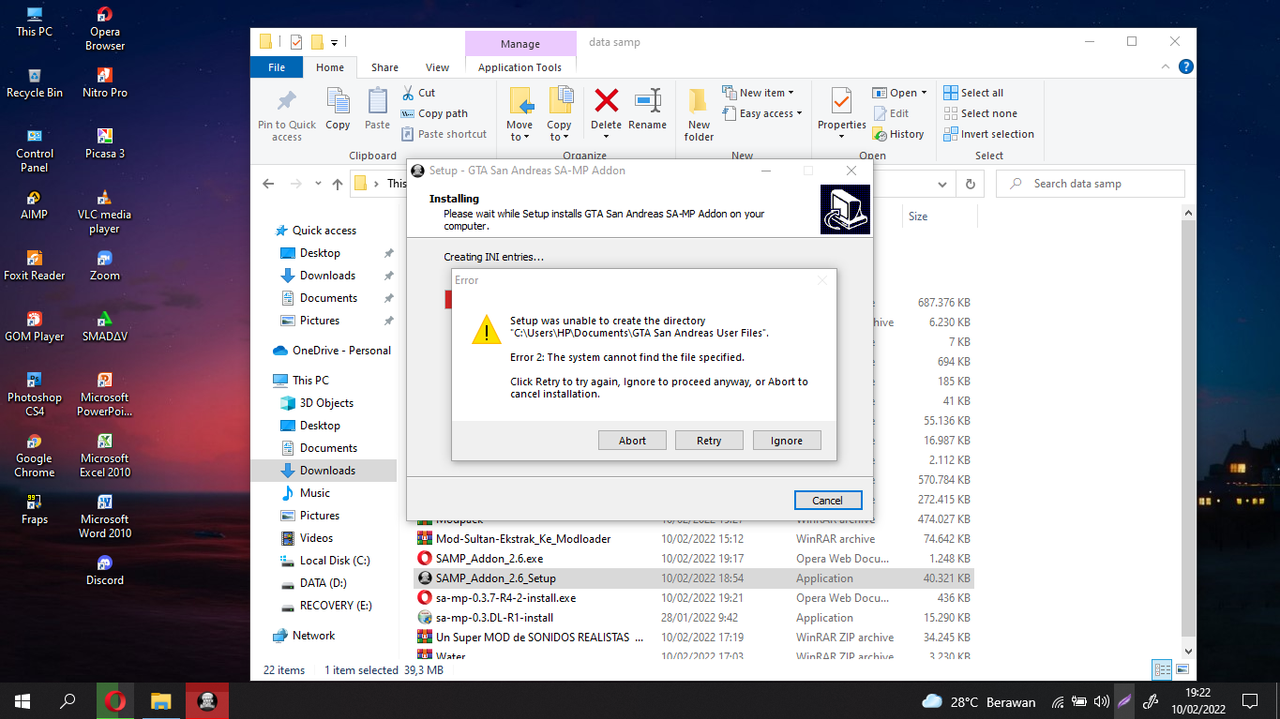Click the Up one level arrow

[x=337, y=184]
